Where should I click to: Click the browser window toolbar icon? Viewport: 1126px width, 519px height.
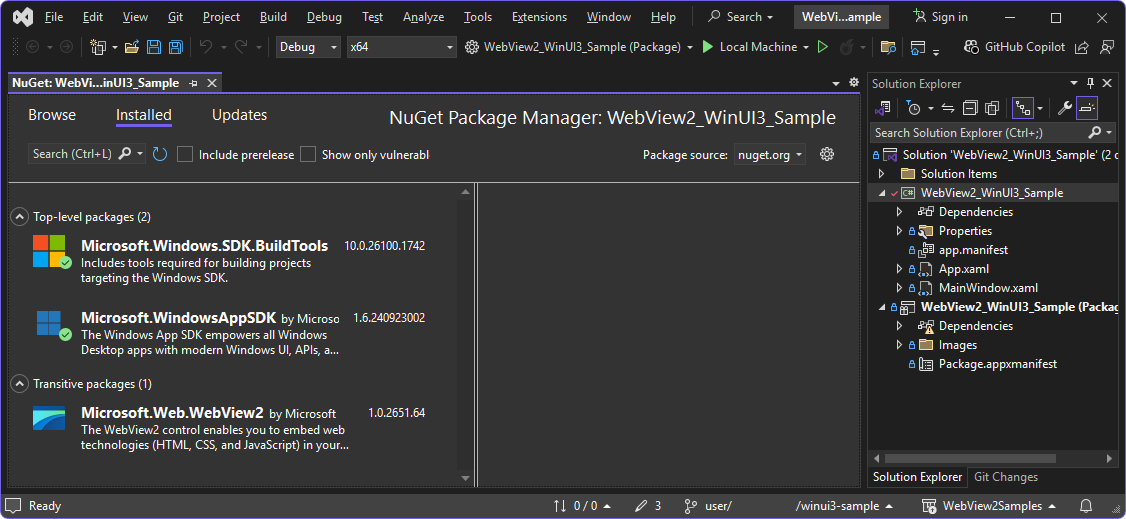coord(918,47)
